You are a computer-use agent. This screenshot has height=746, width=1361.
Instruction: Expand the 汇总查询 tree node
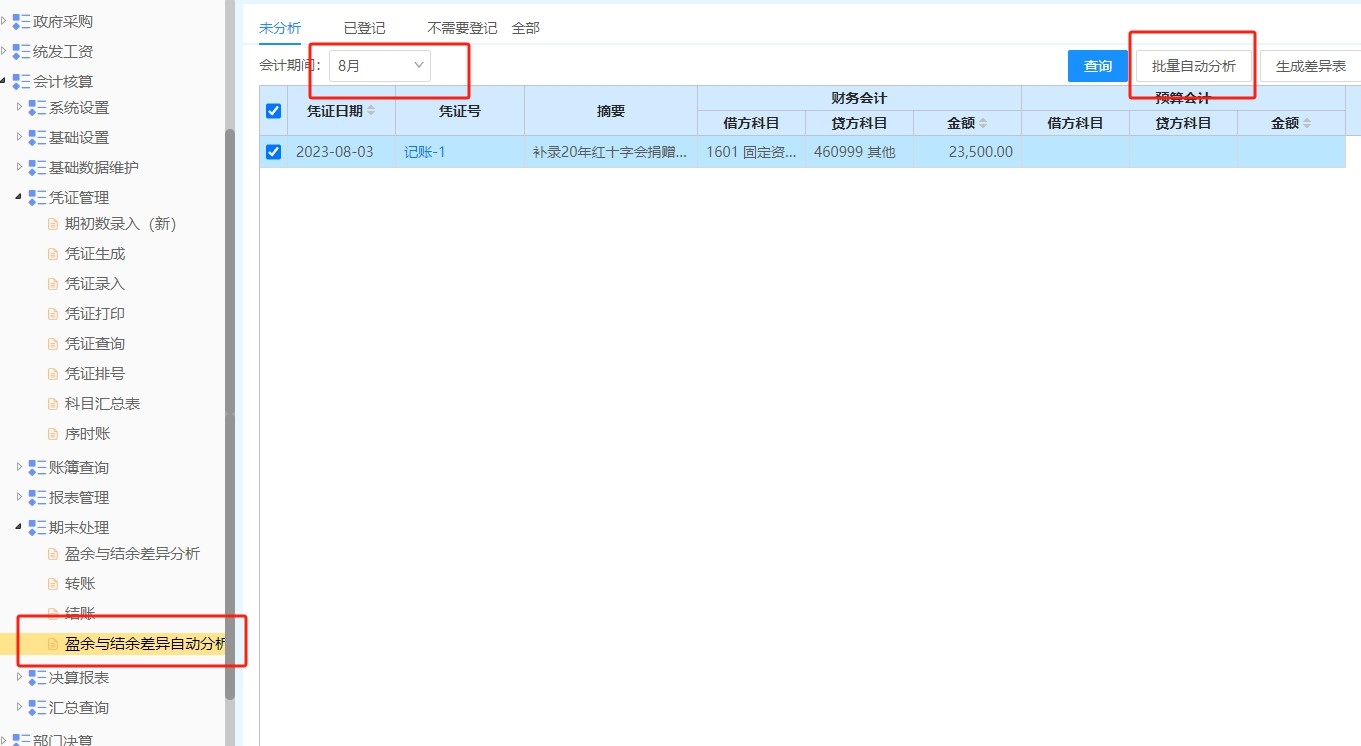click(x=20, y=708)
